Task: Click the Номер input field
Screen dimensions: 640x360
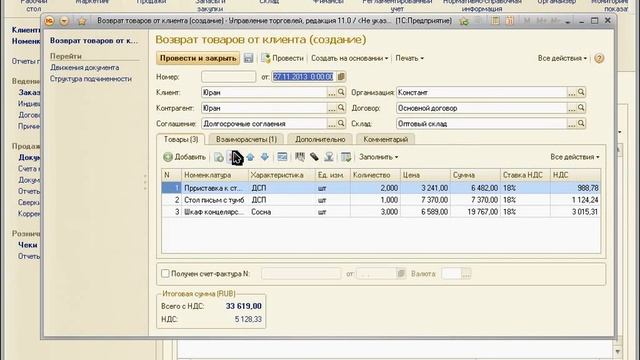Action: tap(229, 77)
